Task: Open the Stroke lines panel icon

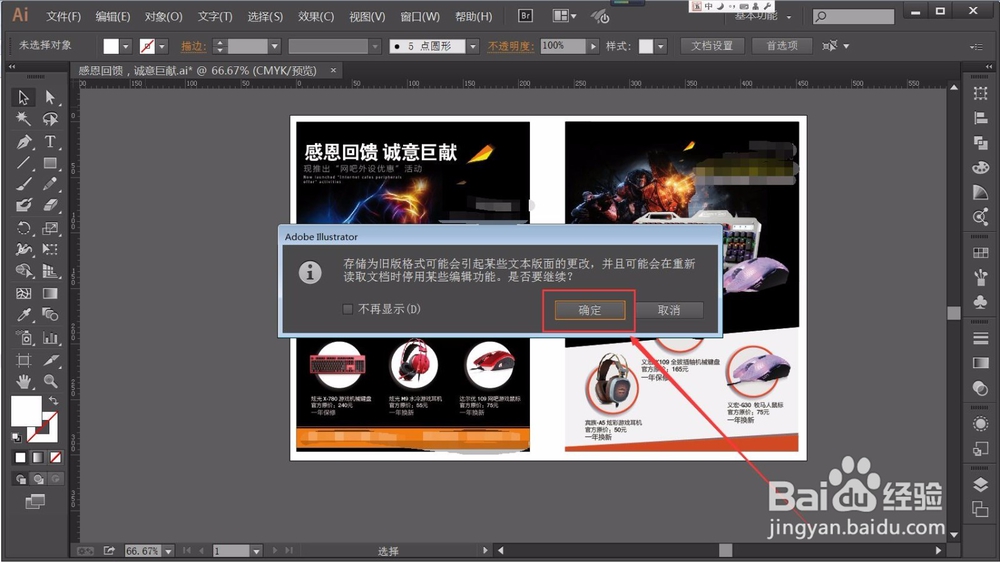Action: (980, 338)
